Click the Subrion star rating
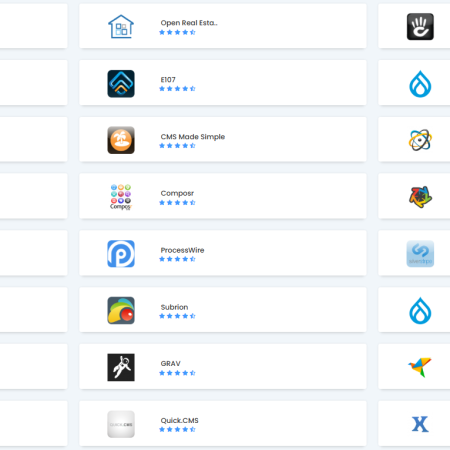The image size is (450, 450). tap(177, 316)
